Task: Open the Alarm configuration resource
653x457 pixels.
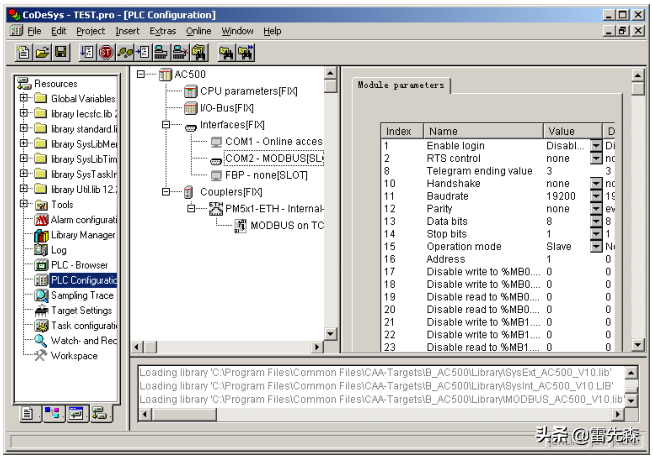Action: coord(82,220)
